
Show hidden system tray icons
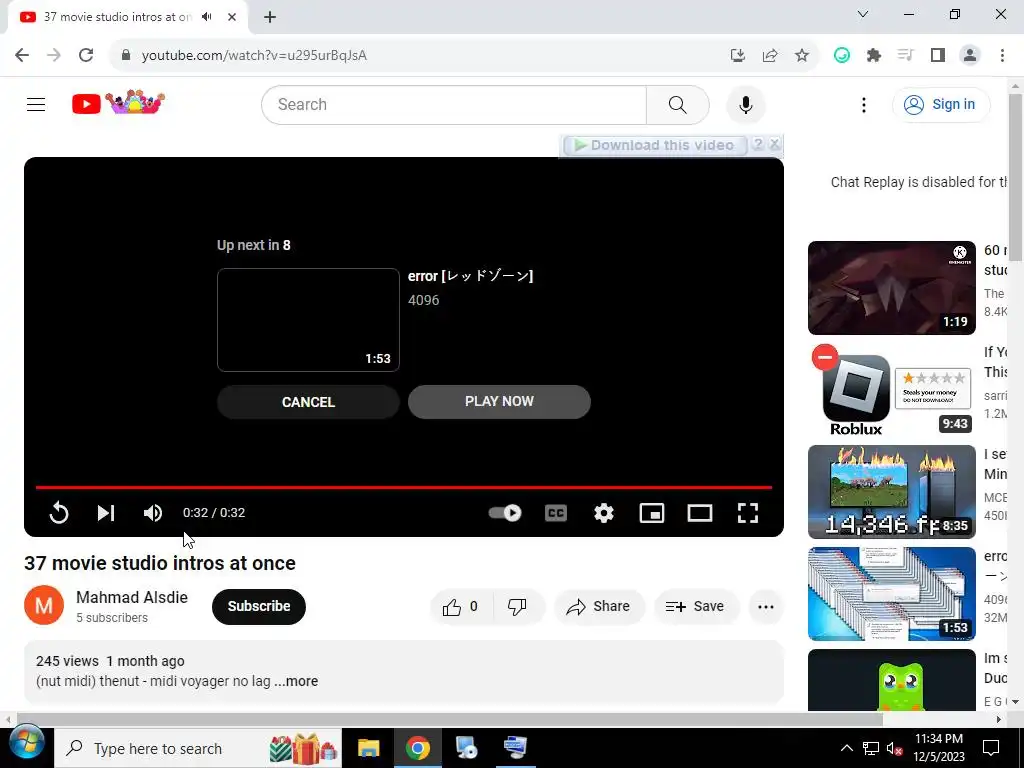point(846,748)
